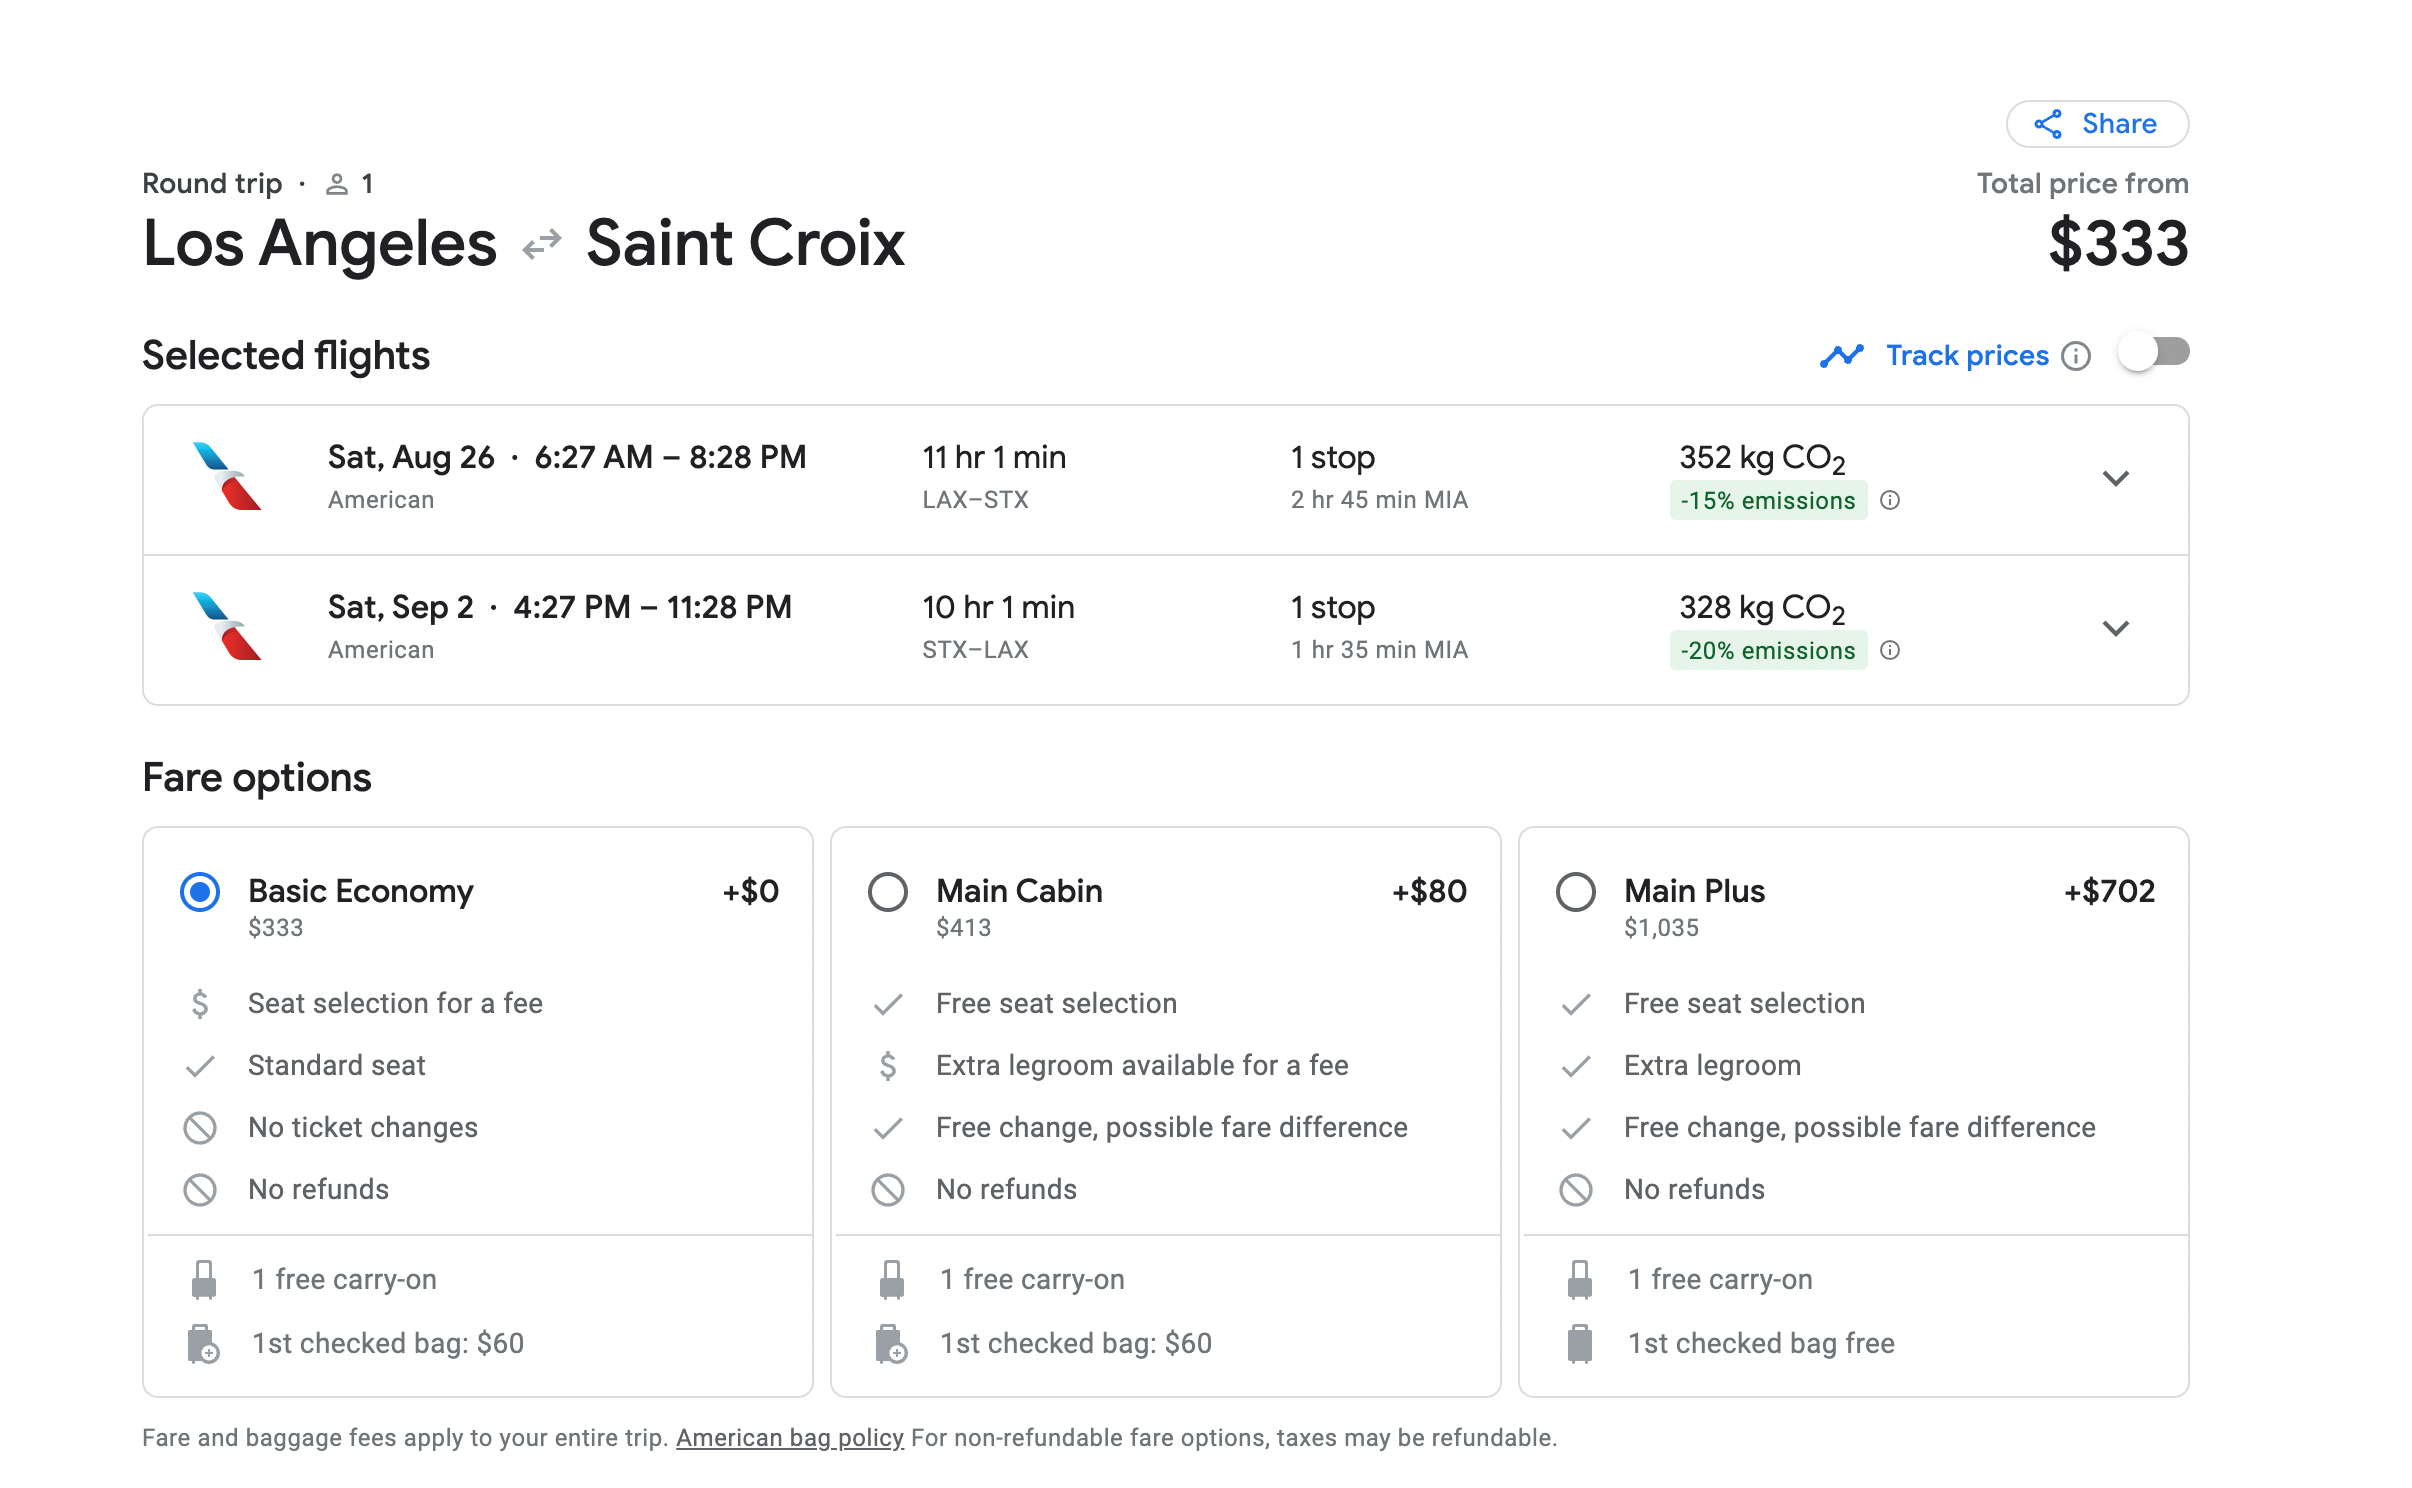Click info icon beside -20% emissions
The image size is (2412, 1488).
(1889, 650)
